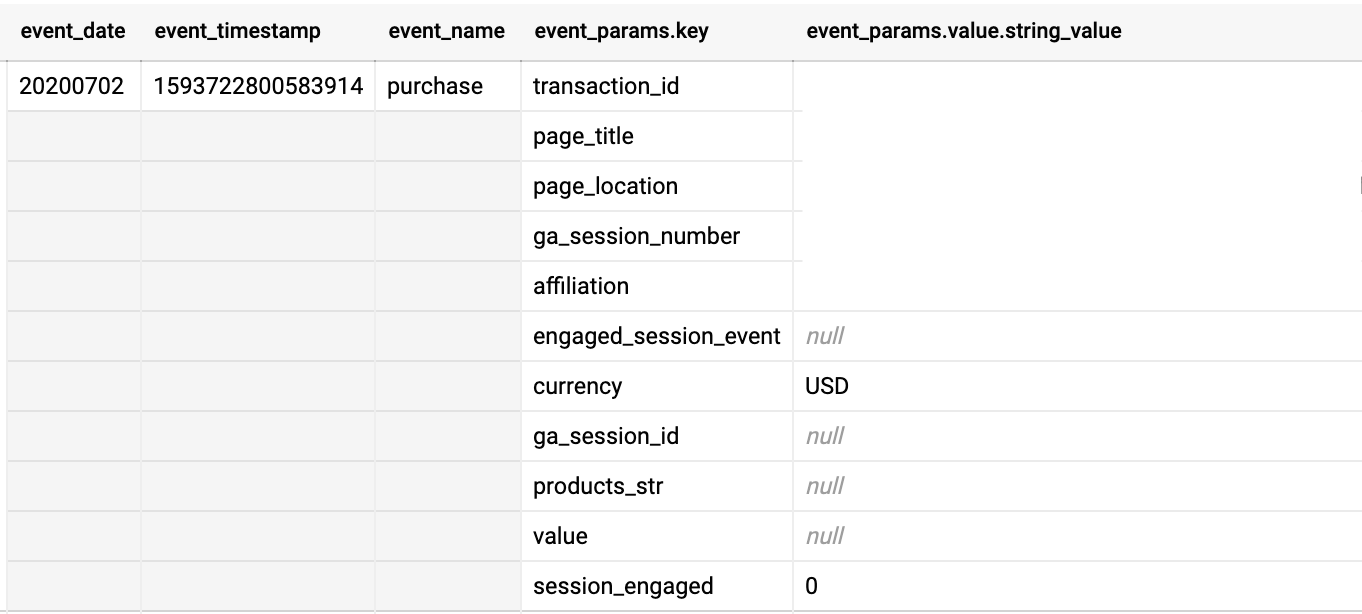Click the event_params.key column header
The height and width of the screenshot is (614, 1362).
pyautogui.click(x=622, y=31)
